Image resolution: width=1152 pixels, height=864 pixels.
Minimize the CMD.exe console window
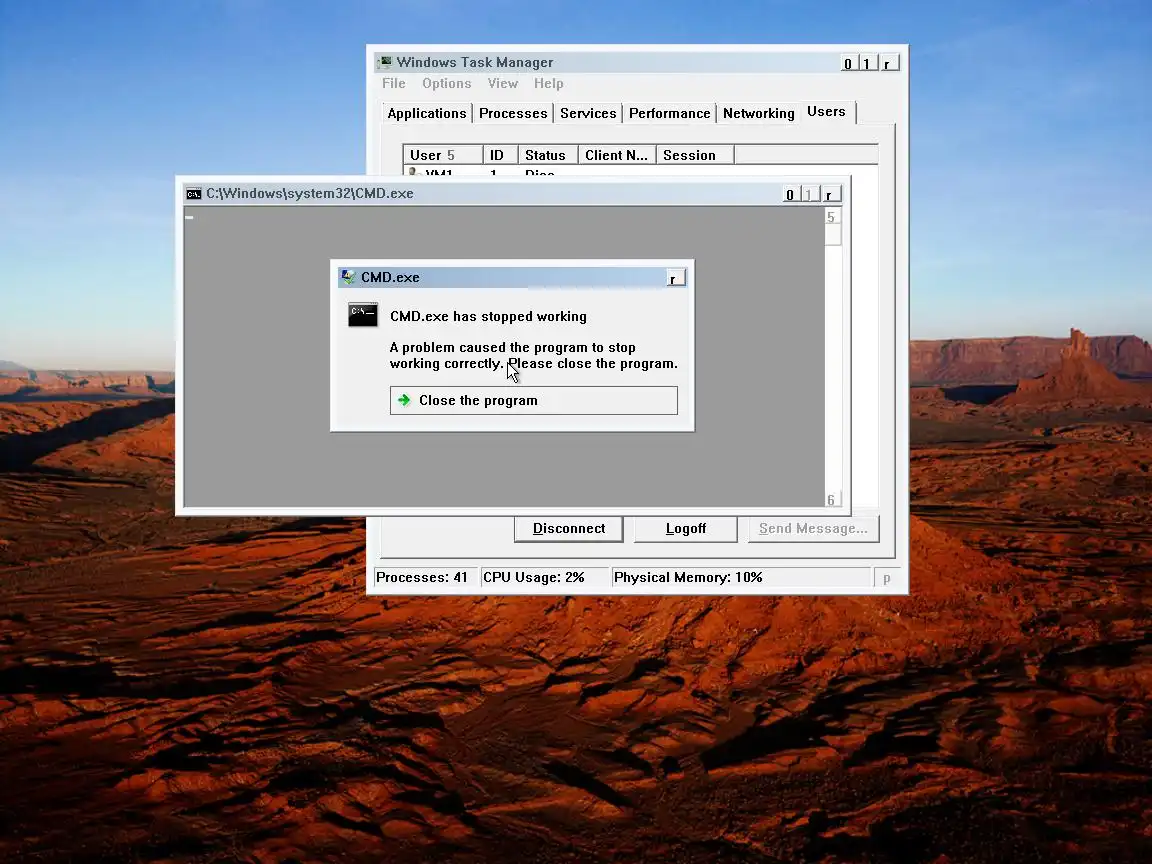point(790,195)
